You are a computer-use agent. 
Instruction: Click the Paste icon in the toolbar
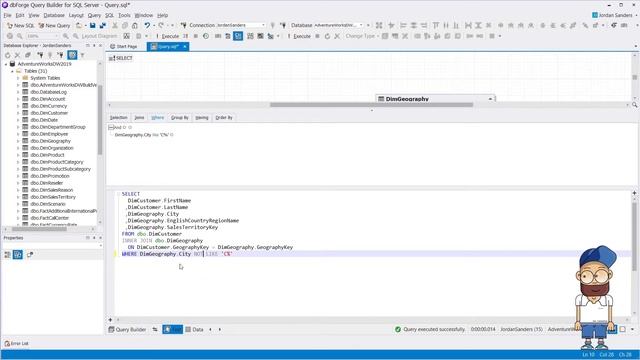(135, 25)
